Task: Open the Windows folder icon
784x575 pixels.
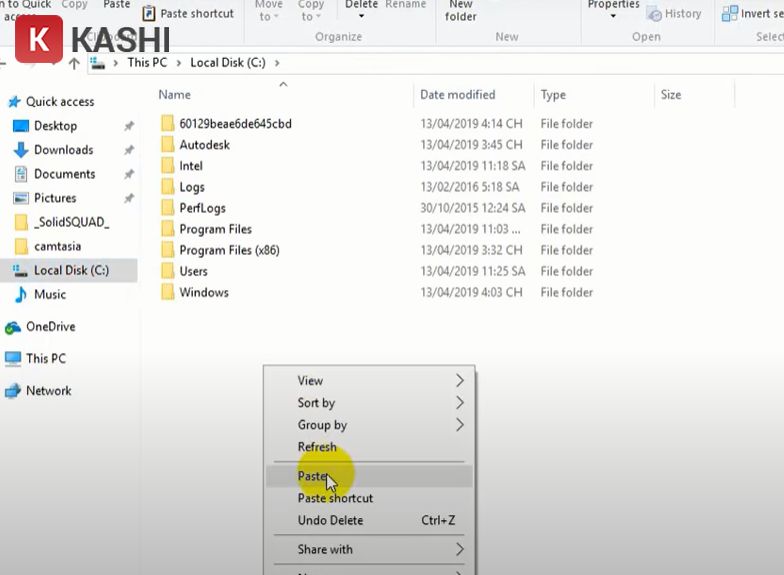Action: point(167,292)
